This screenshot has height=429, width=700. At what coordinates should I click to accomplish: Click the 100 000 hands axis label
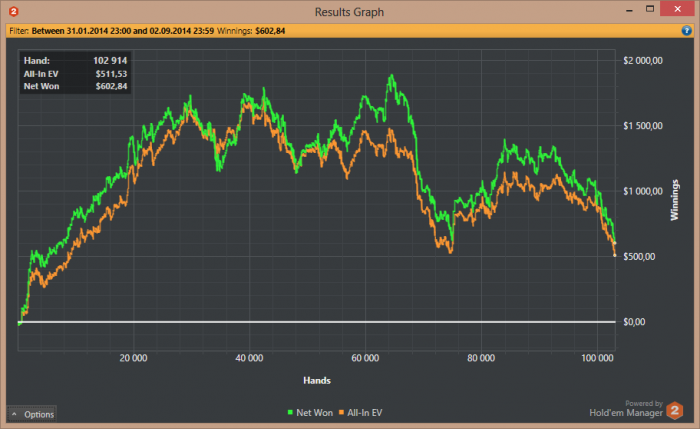pyautogui.click(x=597, y=358)
